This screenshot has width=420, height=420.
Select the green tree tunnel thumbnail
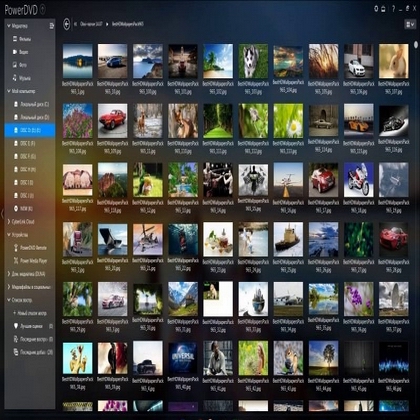click(218, 121)
